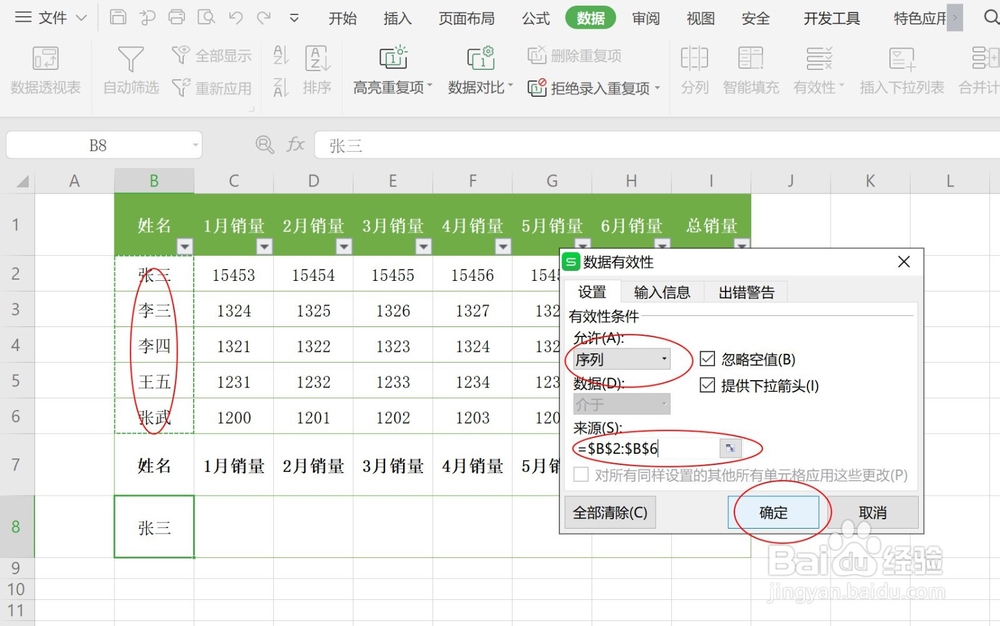This screenshot has width=1000, height=626.
Task: Toggle the 忽略空值 checkbox
Action: (x=709, y=361)
